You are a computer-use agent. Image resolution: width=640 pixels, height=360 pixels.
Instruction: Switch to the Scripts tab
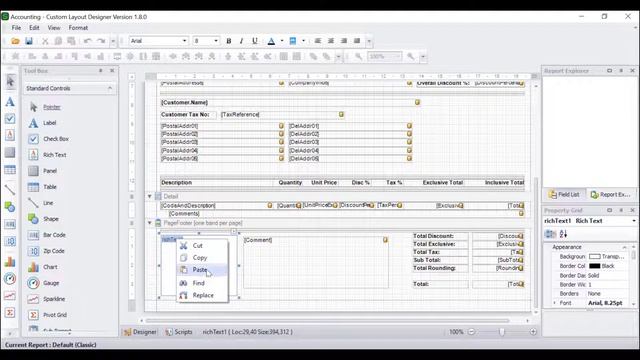[x=179, y=332]
